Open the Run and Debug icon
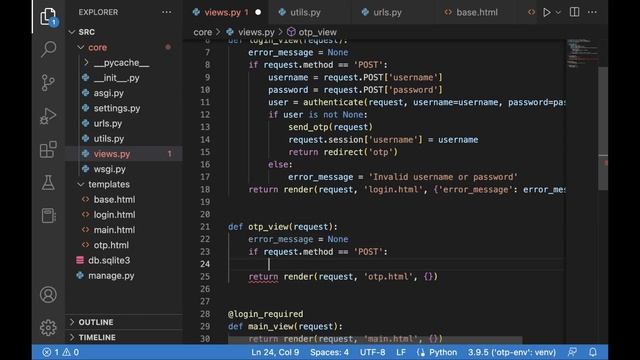 [x=48, y=116]
